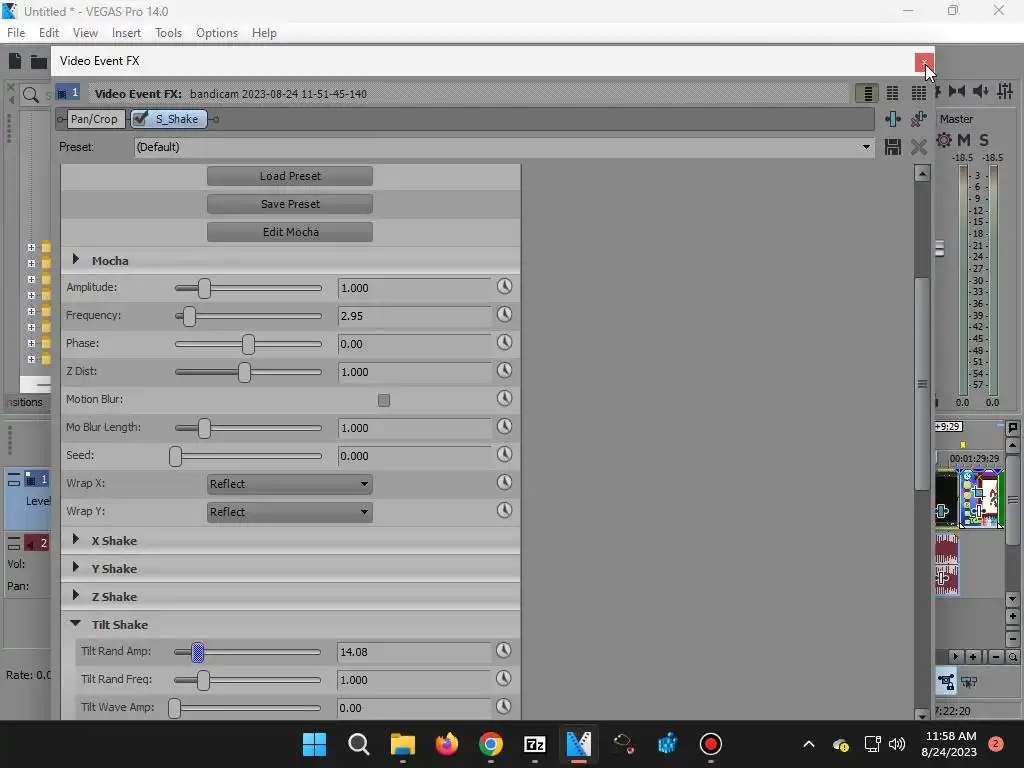Expand the Y Shake section
Screen dimensions: 1024x768
(76, 568)
